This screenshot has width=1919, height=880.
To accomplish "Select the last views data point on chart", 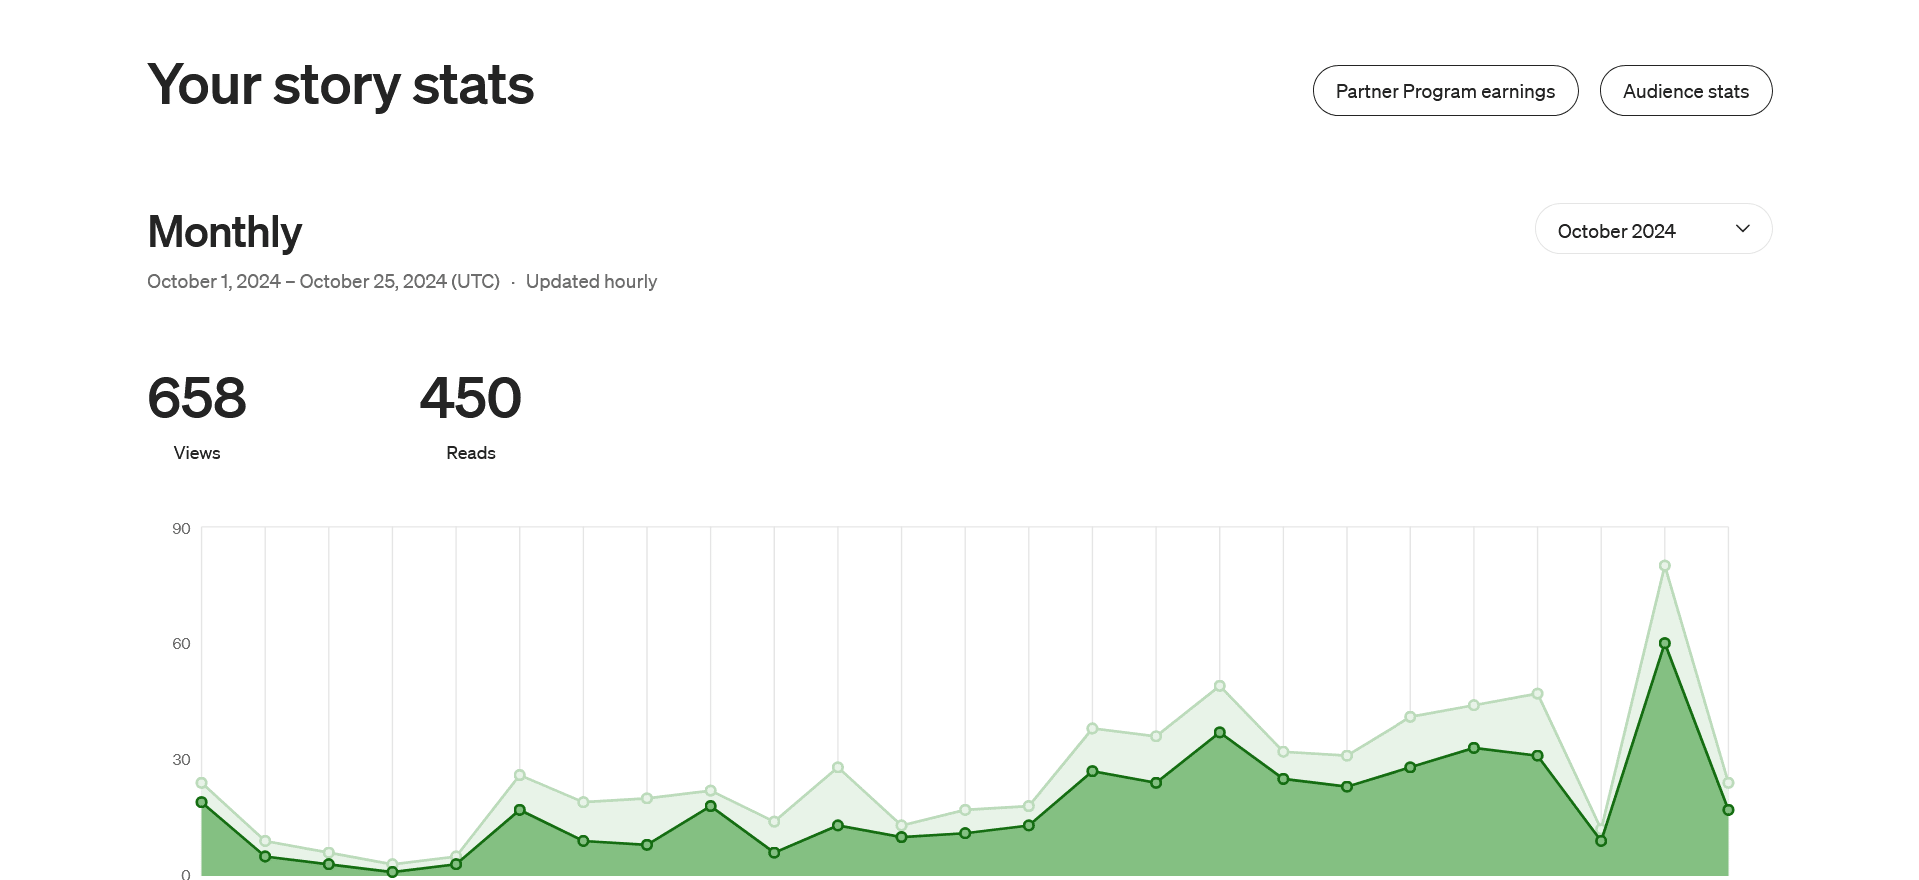I will (1728, 783).
